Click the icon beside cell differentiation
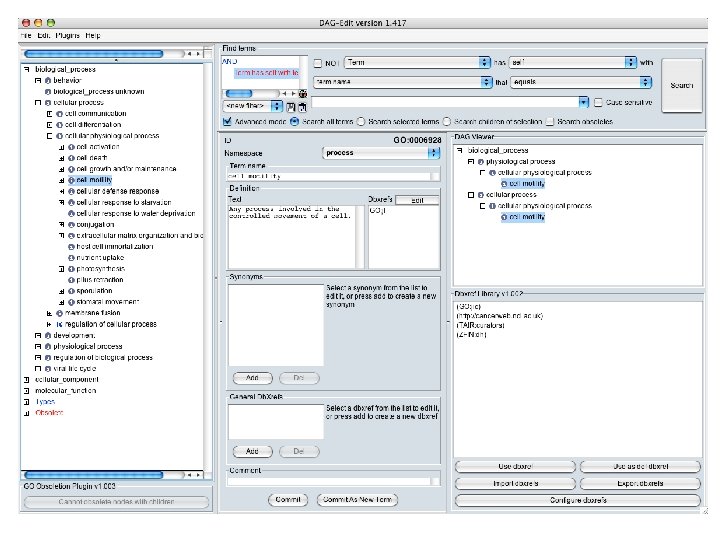 pyautogui.click(x=59, y=124)
